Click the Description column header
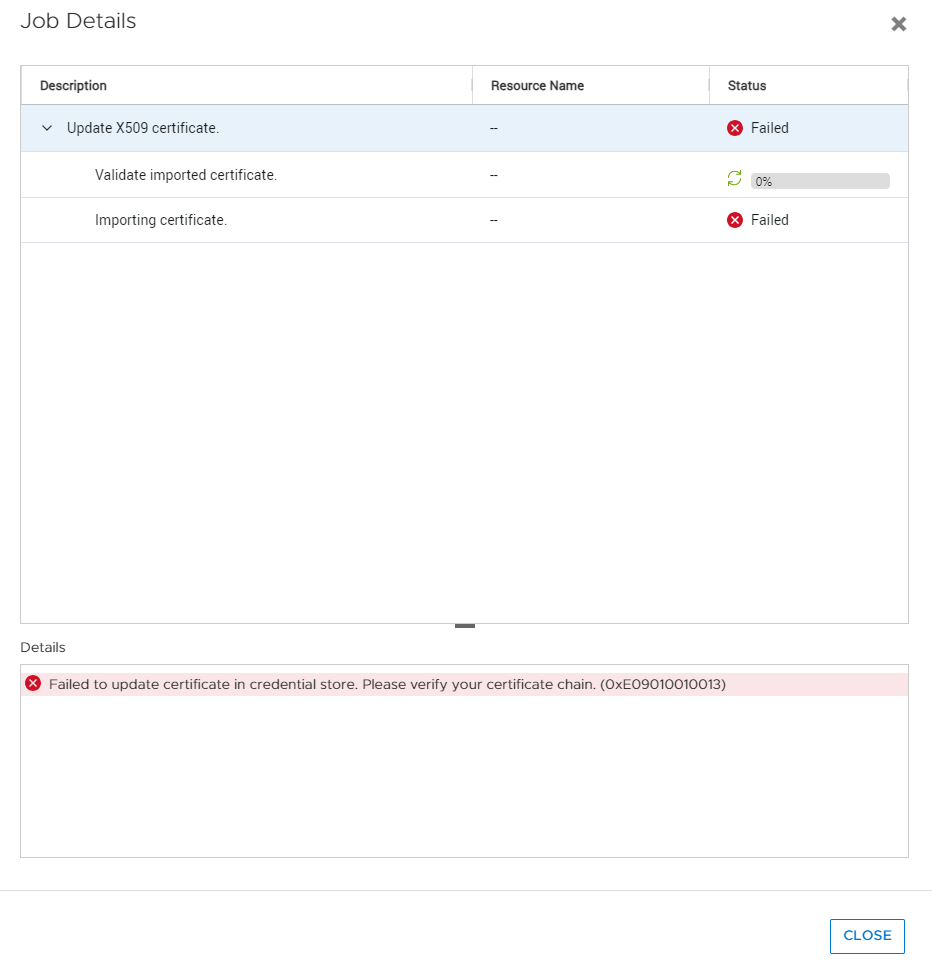This screenshot has width=932, height=968. pos(72,85)
